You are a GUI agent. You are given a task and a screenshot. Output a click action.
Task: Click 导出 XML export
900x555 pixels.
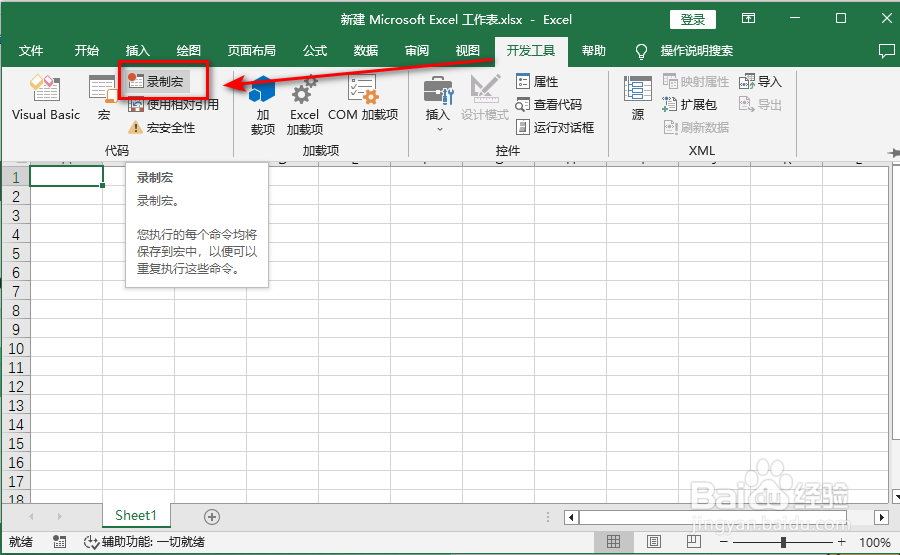[x=761, y=104]
